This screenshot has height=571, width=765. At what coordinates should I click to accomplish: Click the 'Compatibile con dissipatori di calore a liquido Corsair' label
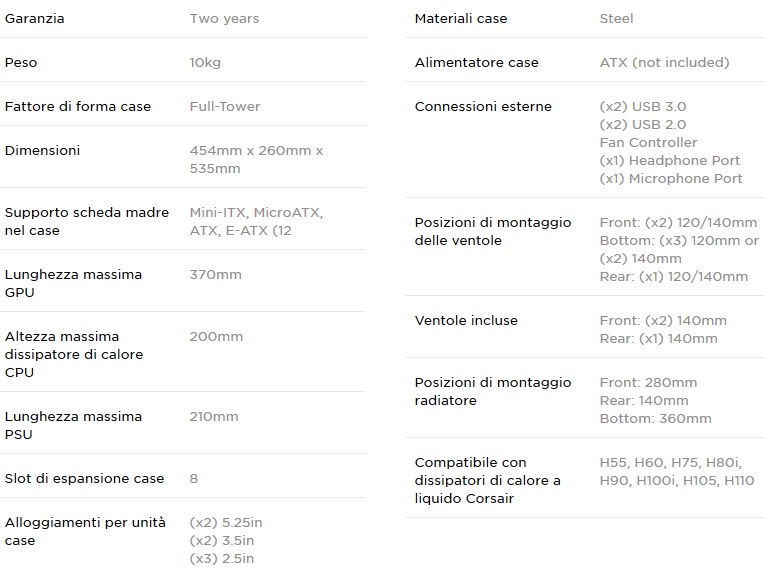tap(488, 480)
